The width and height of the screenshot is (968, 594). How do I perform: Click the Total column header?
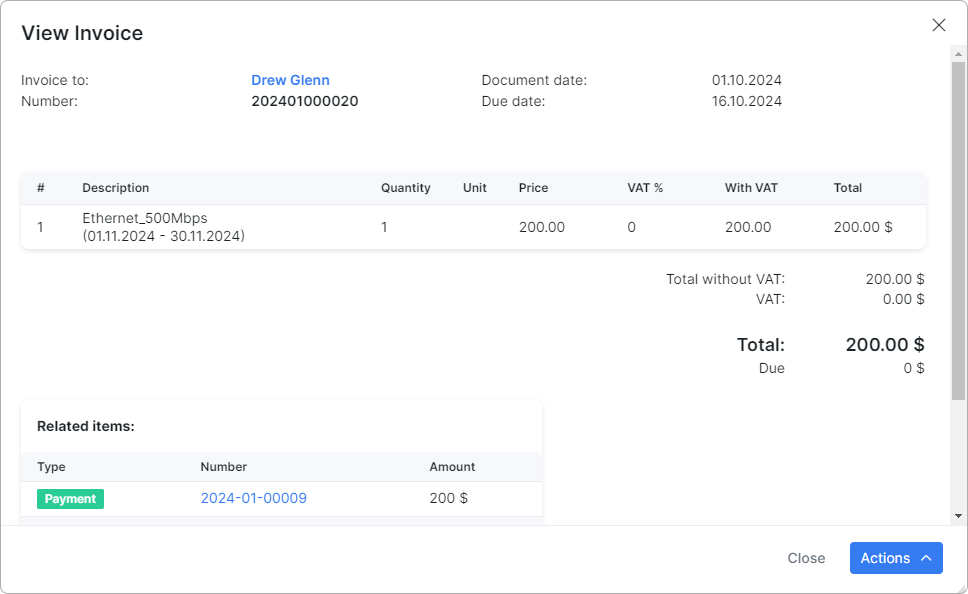847,188
